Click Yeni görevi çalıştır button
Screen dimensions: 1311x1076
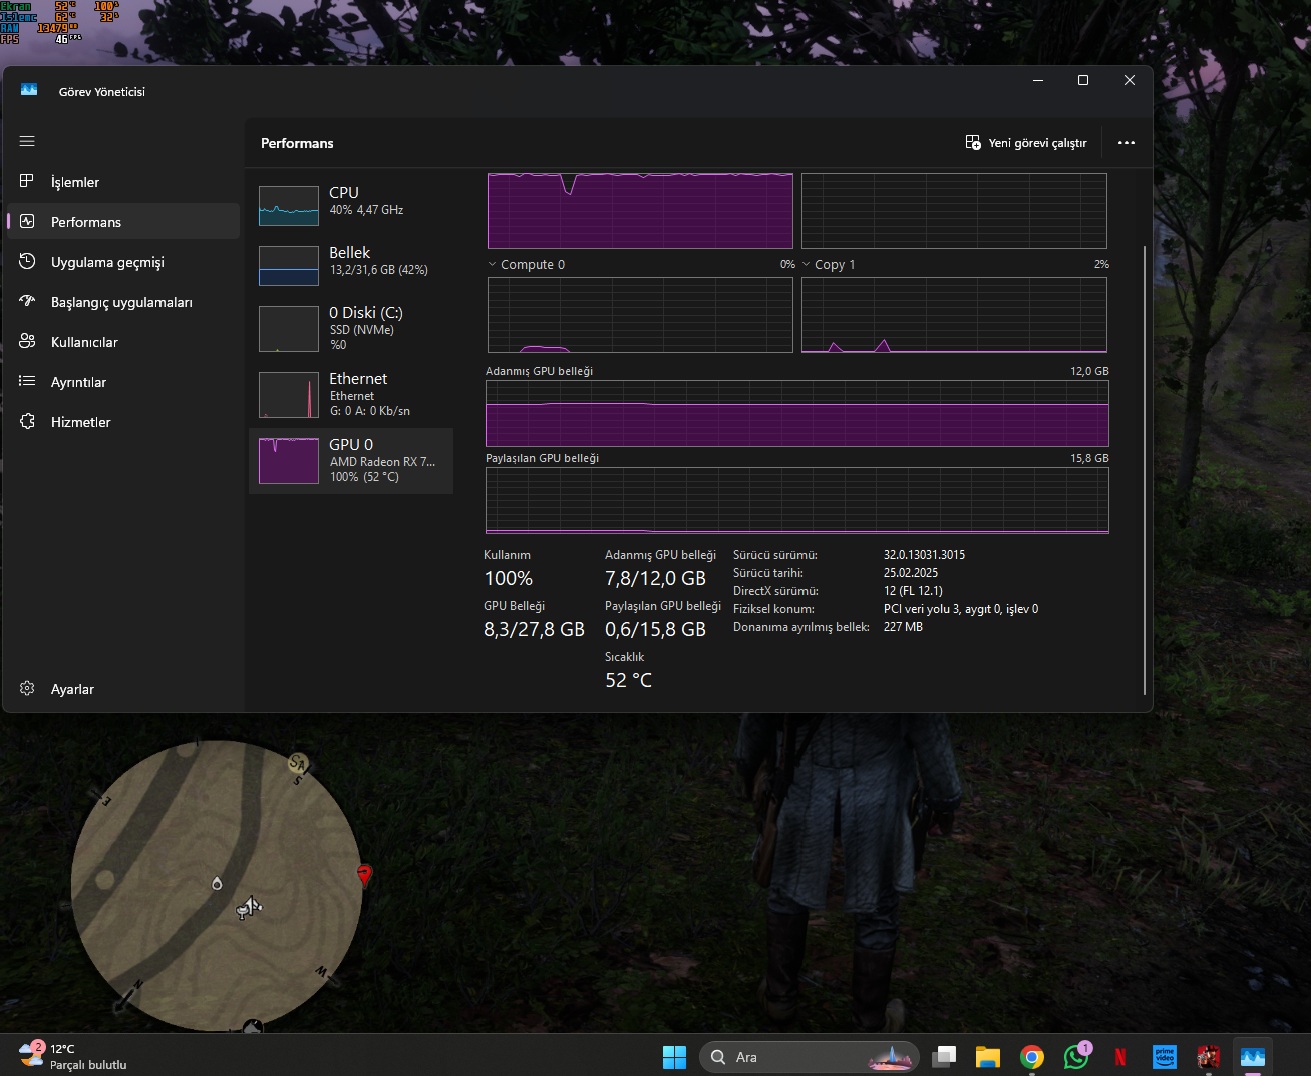[1026, 143]
